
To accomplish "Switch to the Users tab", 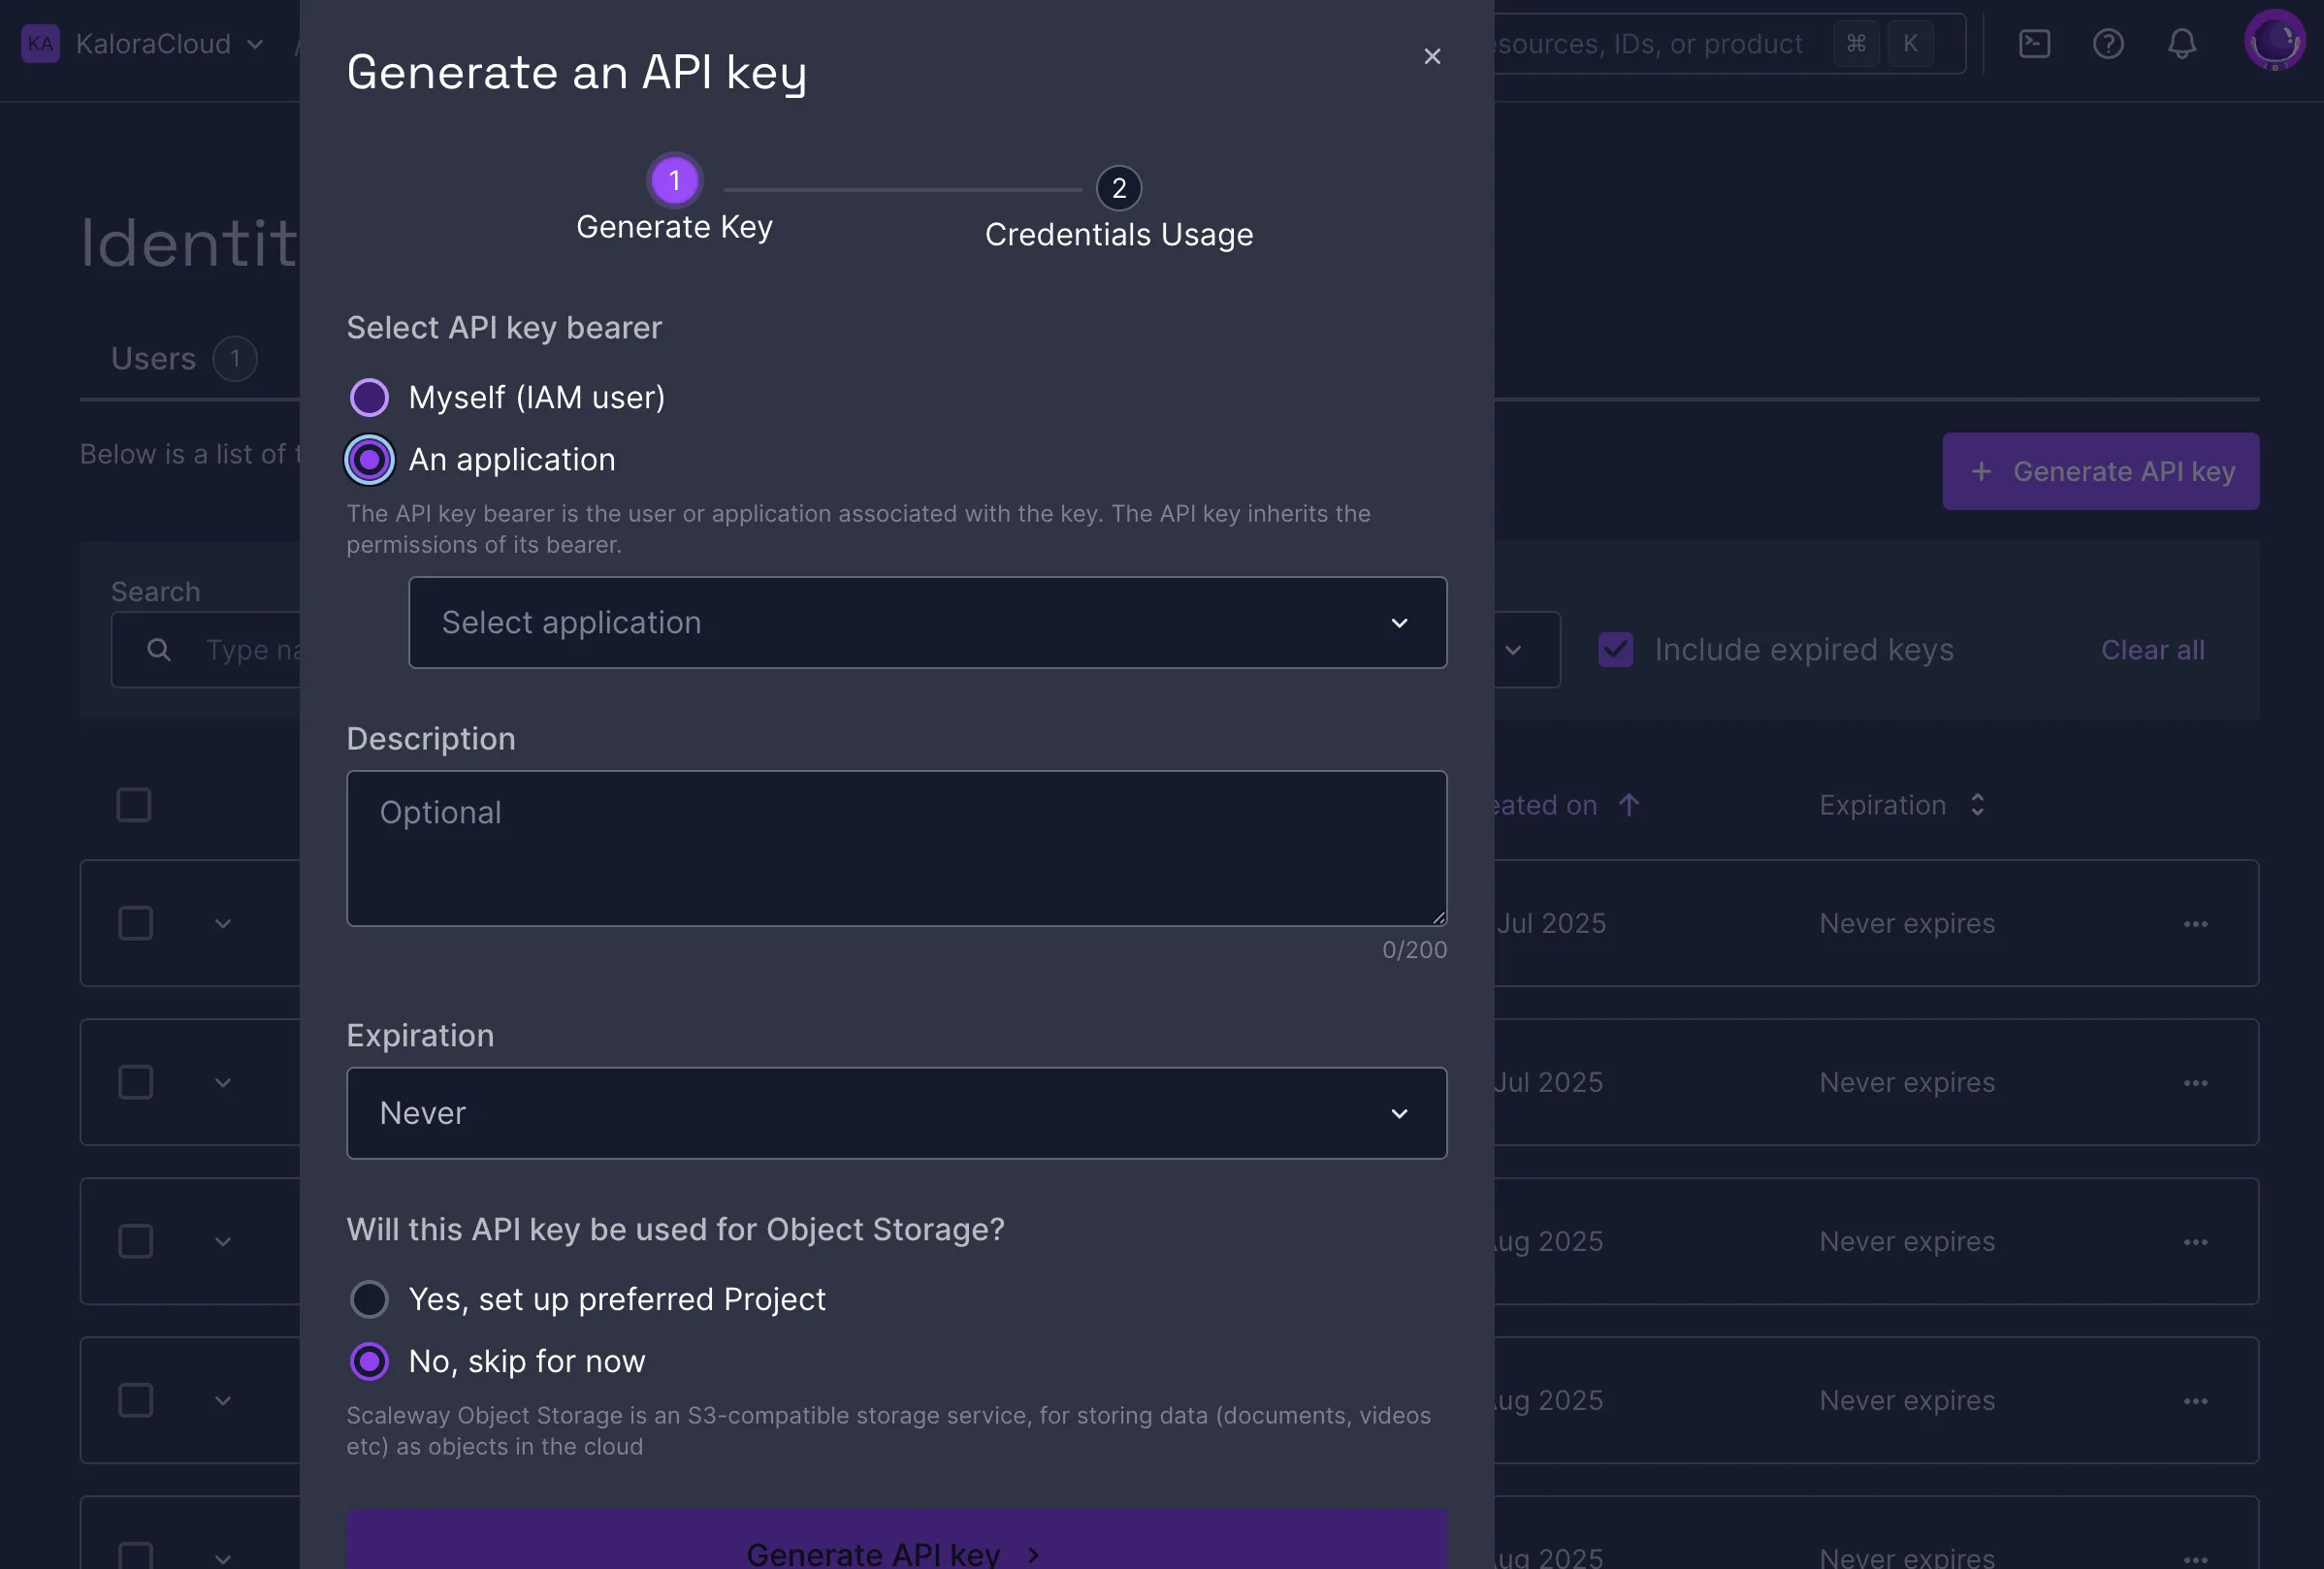I will [x=154, y=359].
